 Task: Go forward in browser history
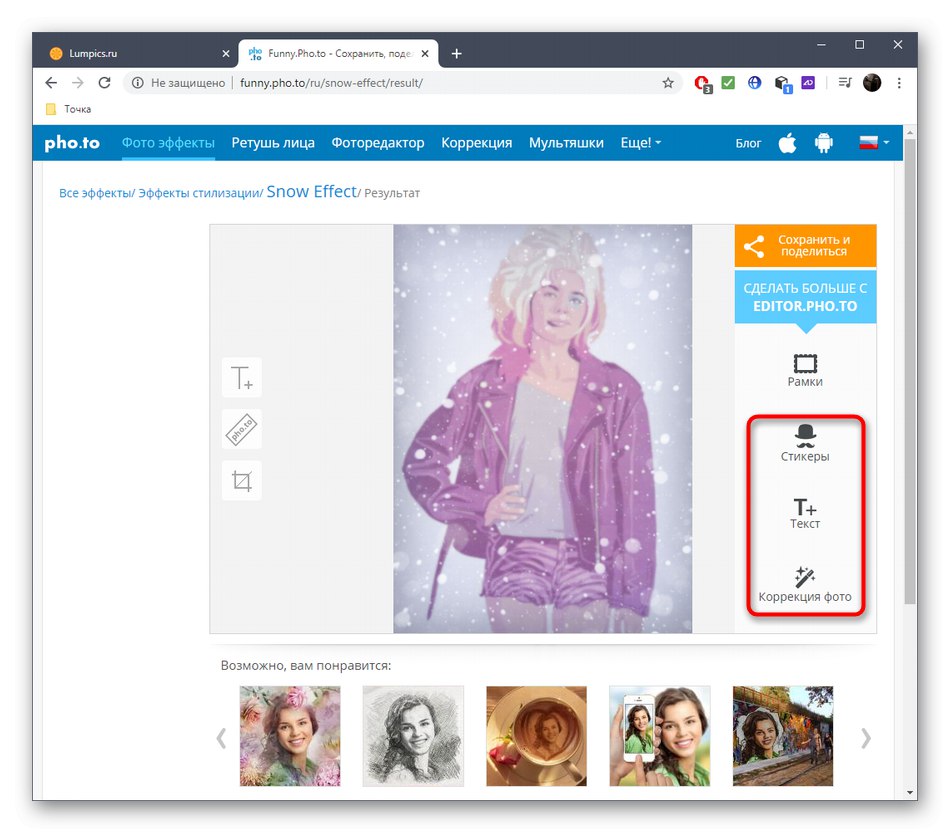point(78,83)
